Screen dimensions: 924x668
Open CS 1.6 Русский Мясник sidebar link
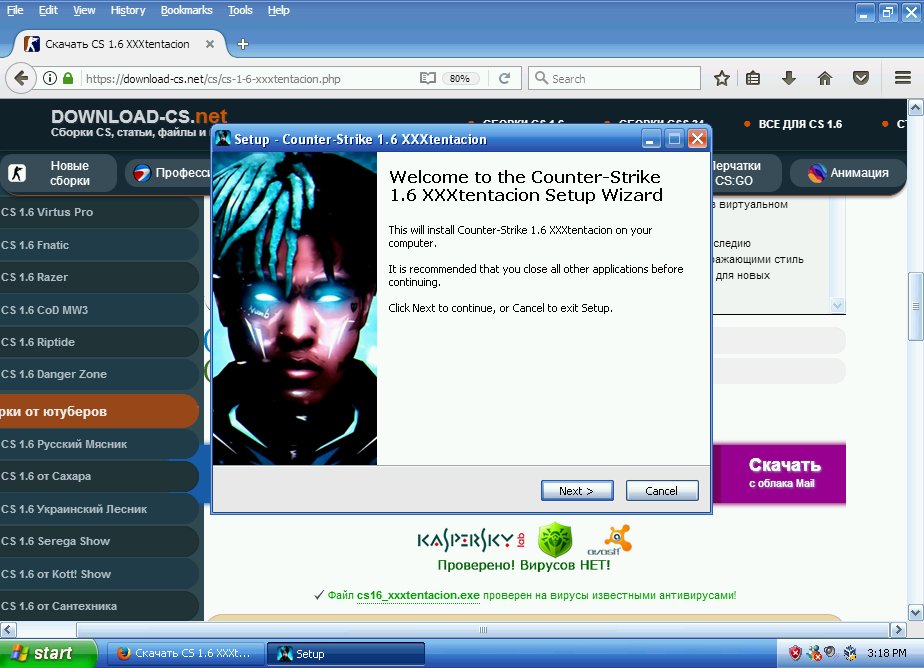coord(99,444)
